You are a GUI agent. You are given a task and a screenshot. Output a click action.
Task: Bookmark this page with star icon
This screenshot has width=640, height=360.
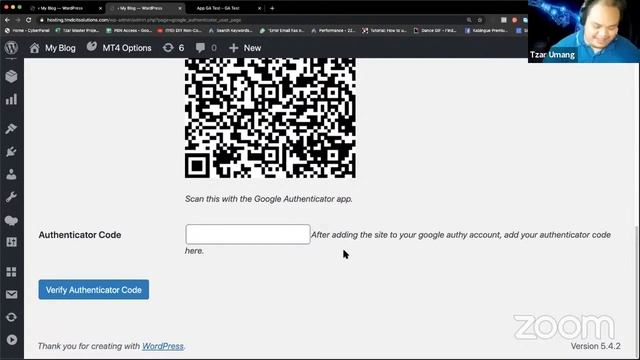480,20
